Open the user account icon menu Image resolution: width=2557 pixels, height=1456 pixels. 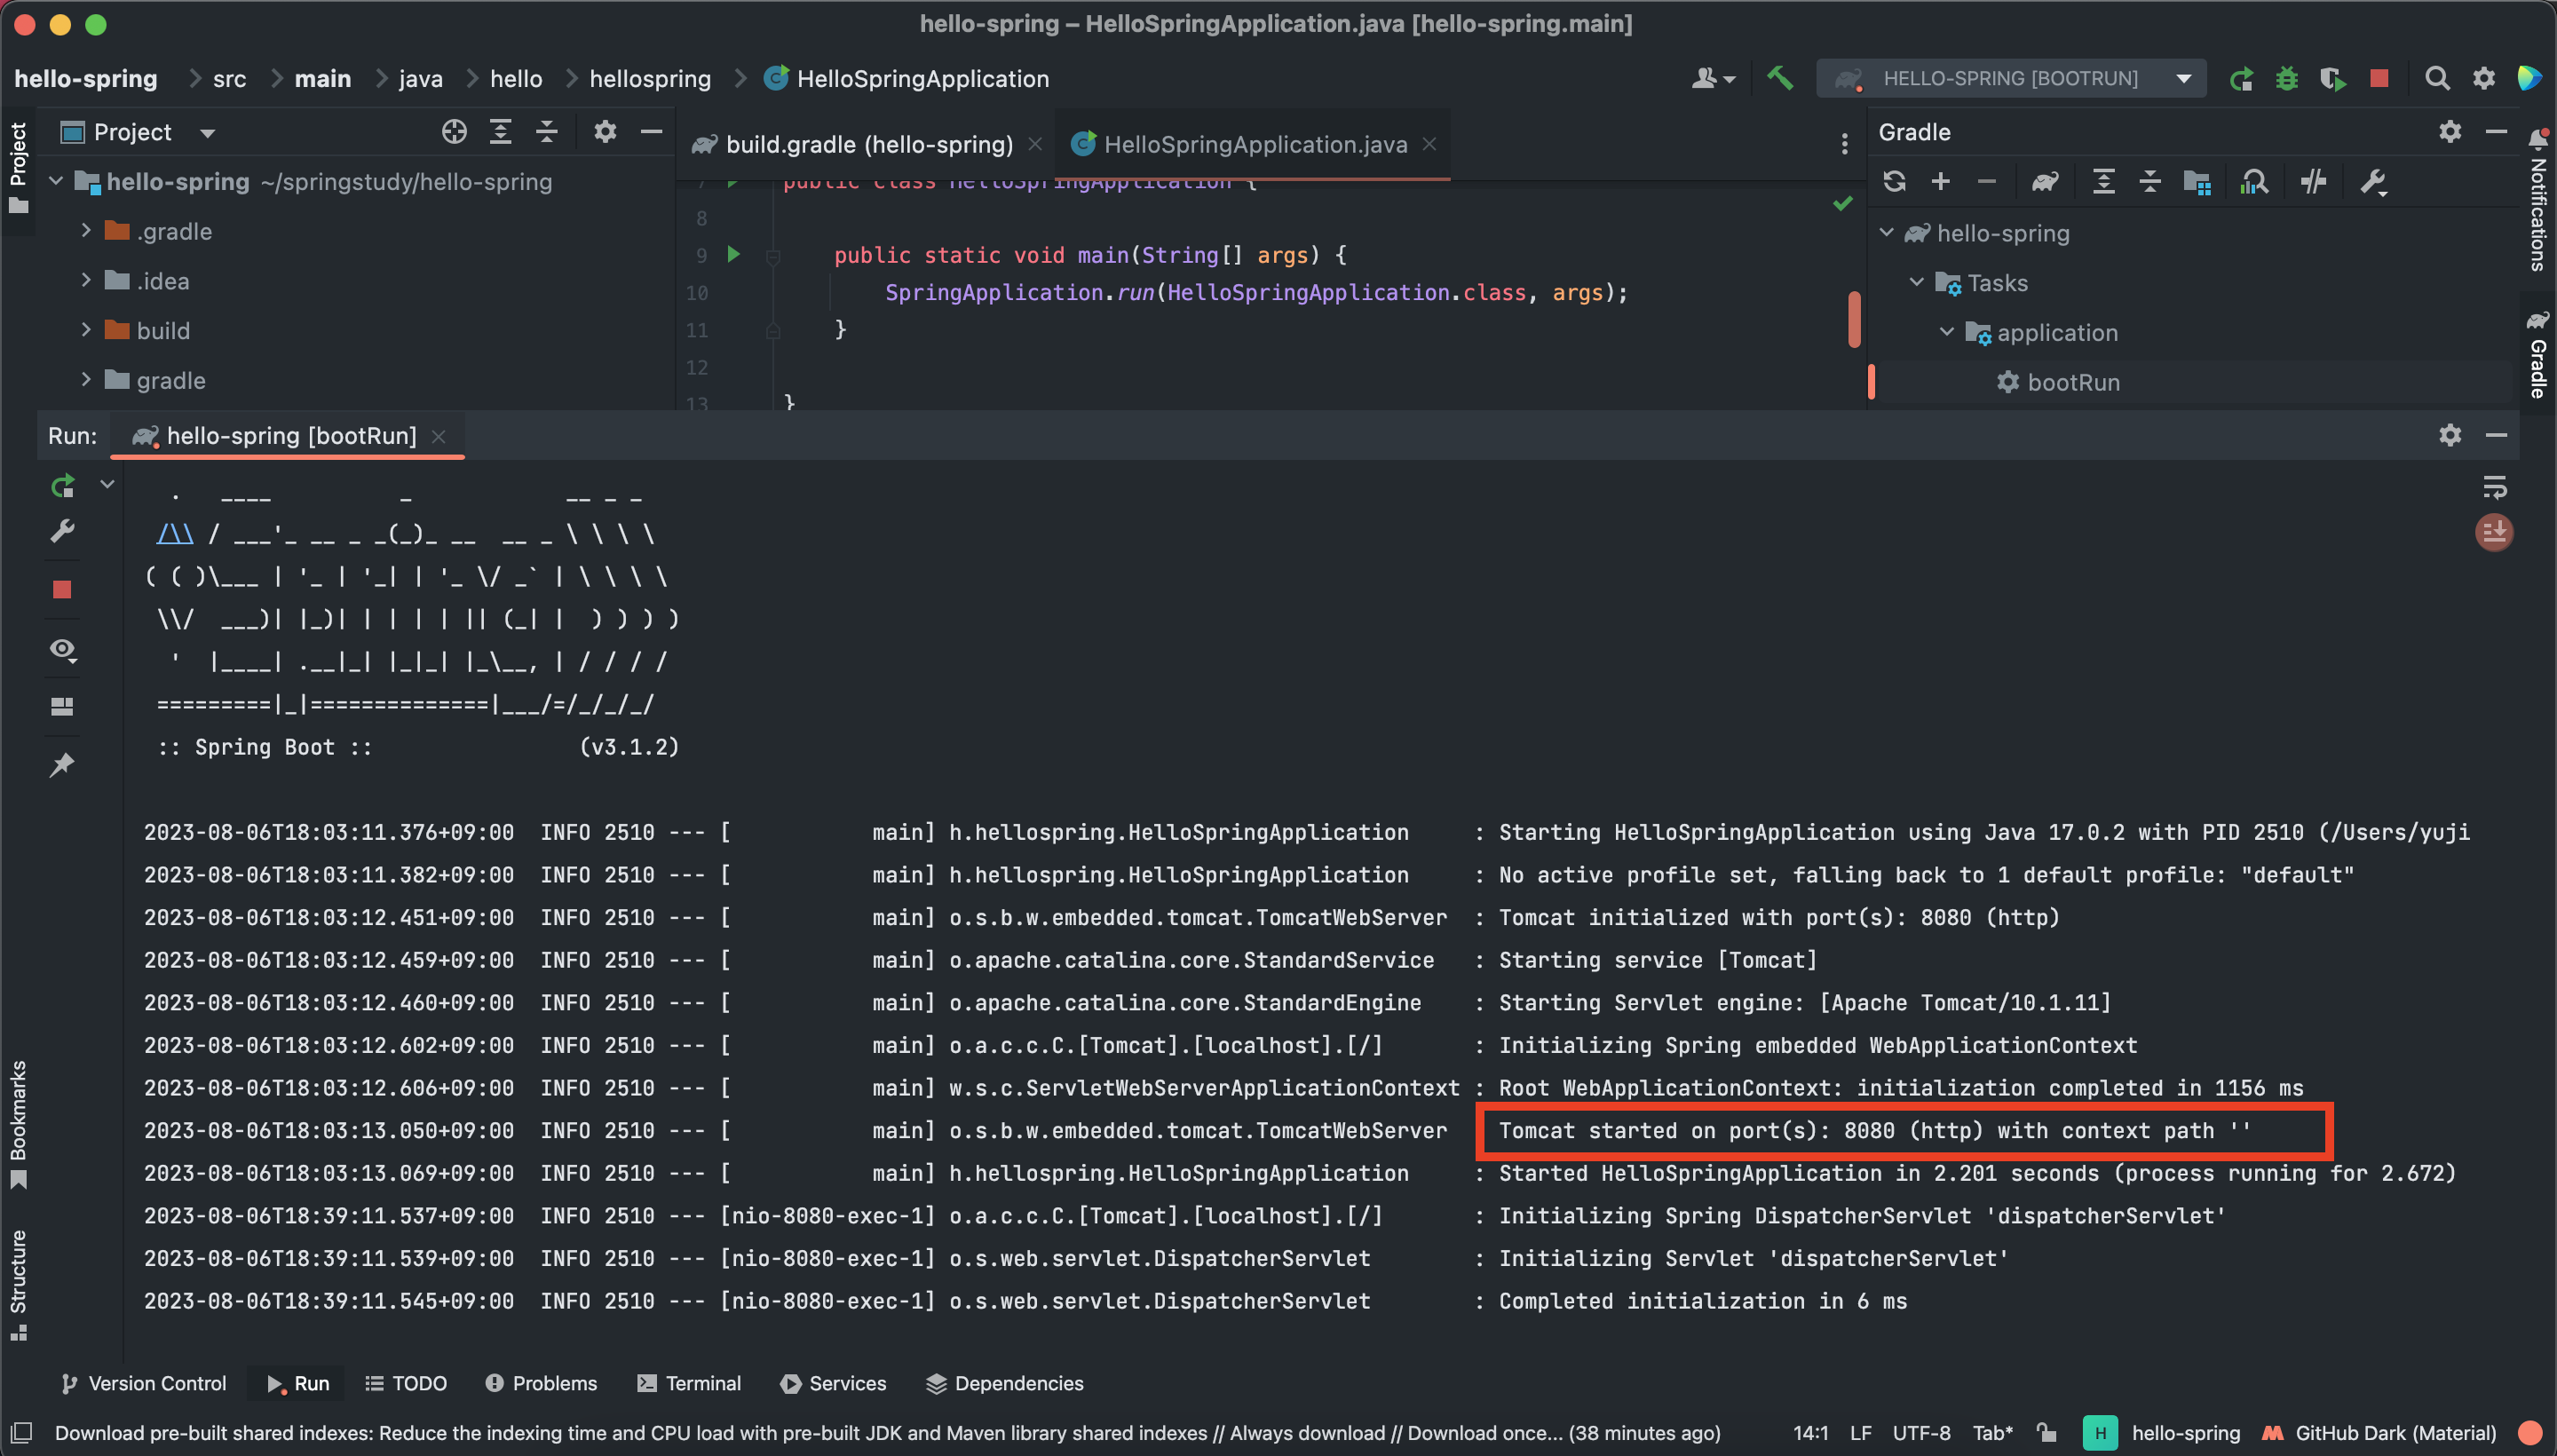(1712, 78)
